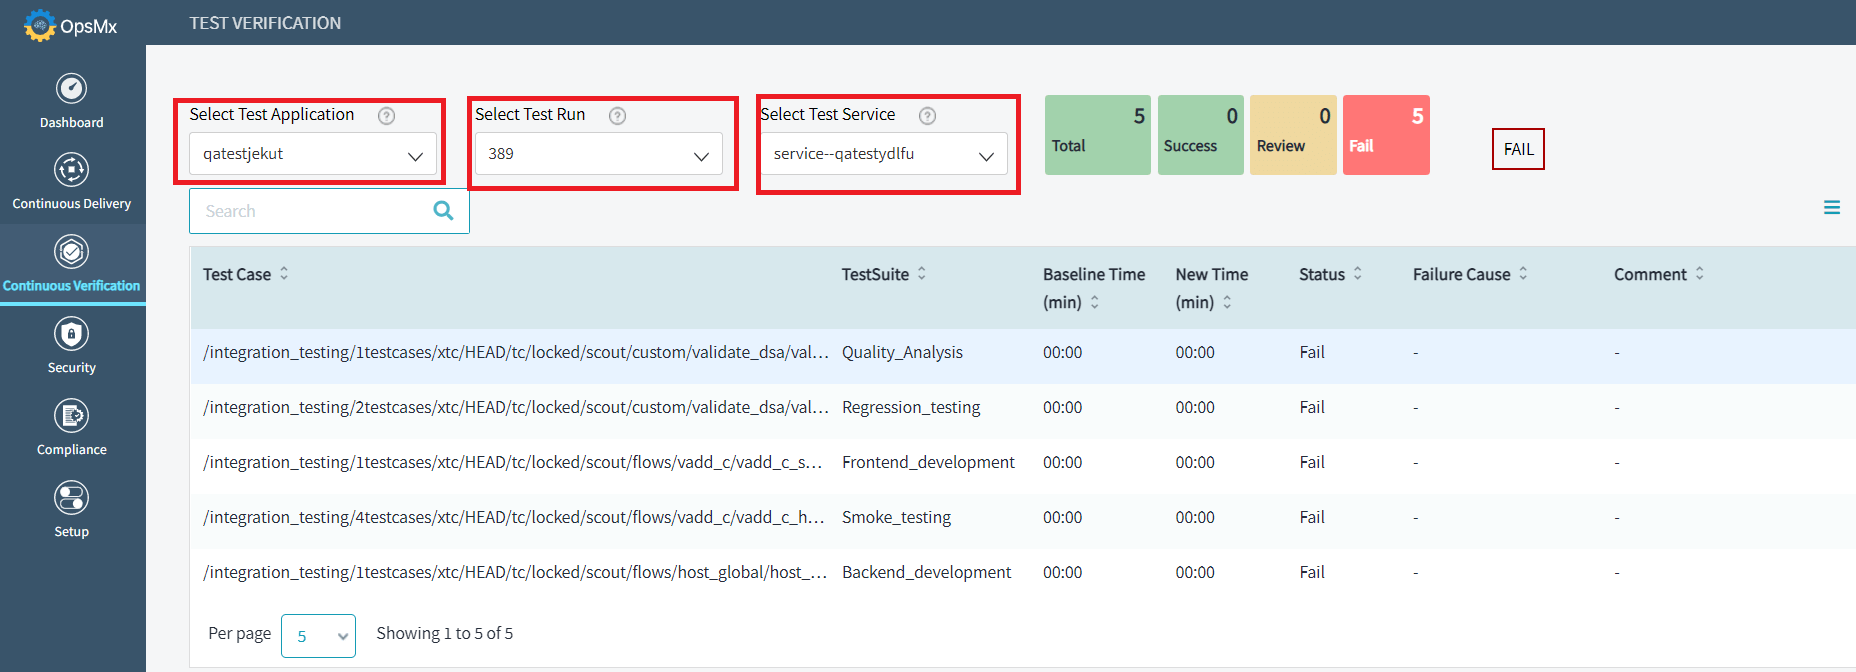Viewport: 1856px width, 672px height.
Task: Click the Frontend_development suite cell
Action: click(x=928, y=462)
